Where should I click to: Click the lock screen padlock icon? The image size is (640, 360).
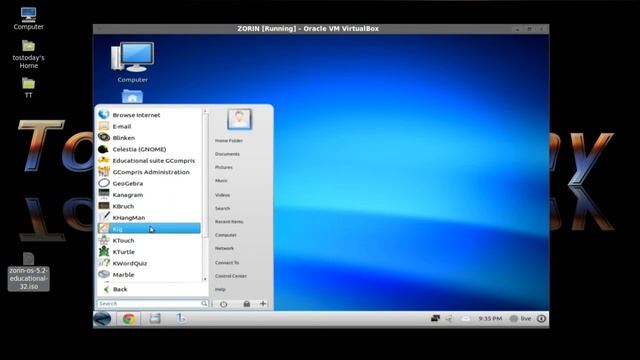click(x=247, y=304)
